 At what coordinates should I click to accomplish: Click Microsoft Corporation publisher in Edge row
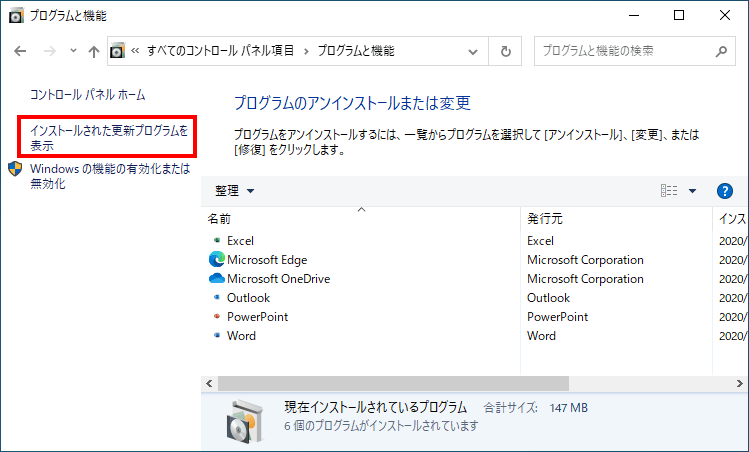coord(585,260)
